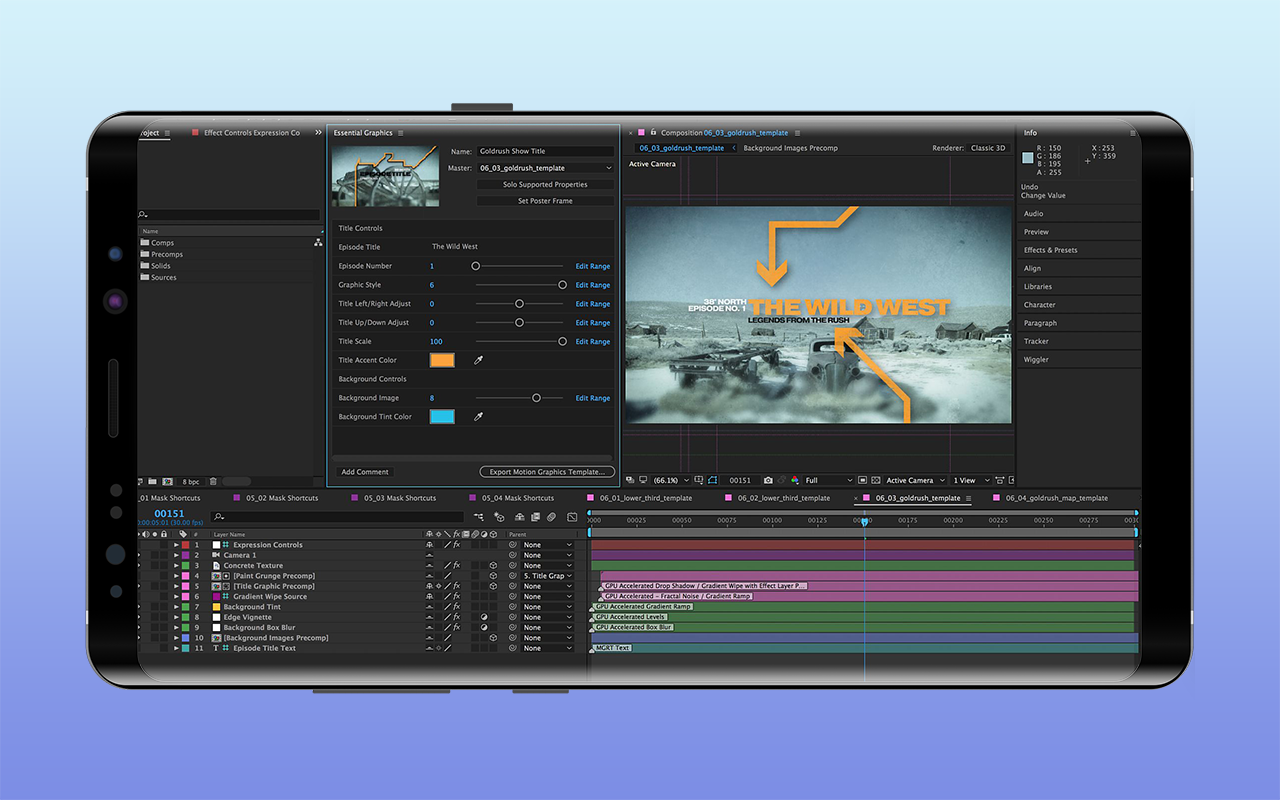Click Edit Range for Title Scale
This screenshot has width=1280, height=800.
point(593,342)
